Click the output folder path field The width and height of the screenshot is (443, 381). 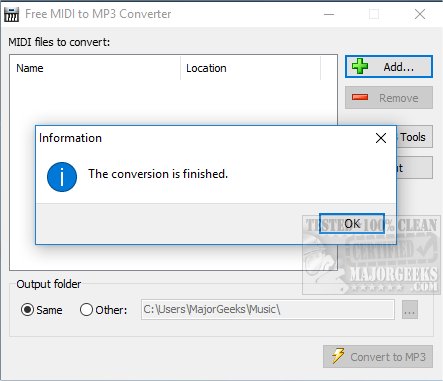tap(268, 310)
